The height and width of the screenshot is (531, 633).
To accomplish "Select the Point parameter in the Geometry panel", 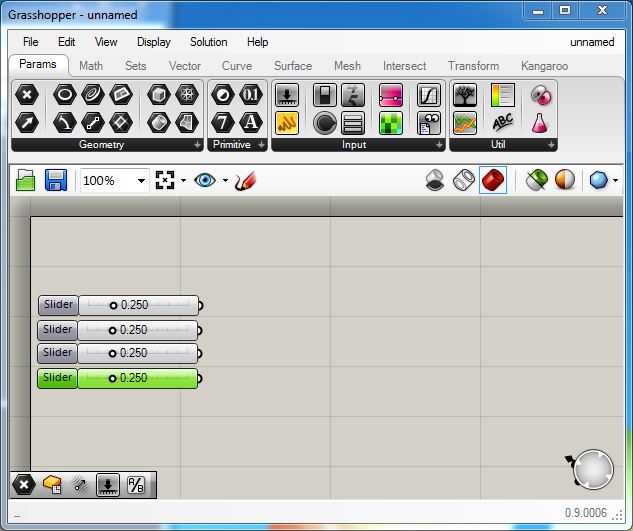I will click(27, 95).
